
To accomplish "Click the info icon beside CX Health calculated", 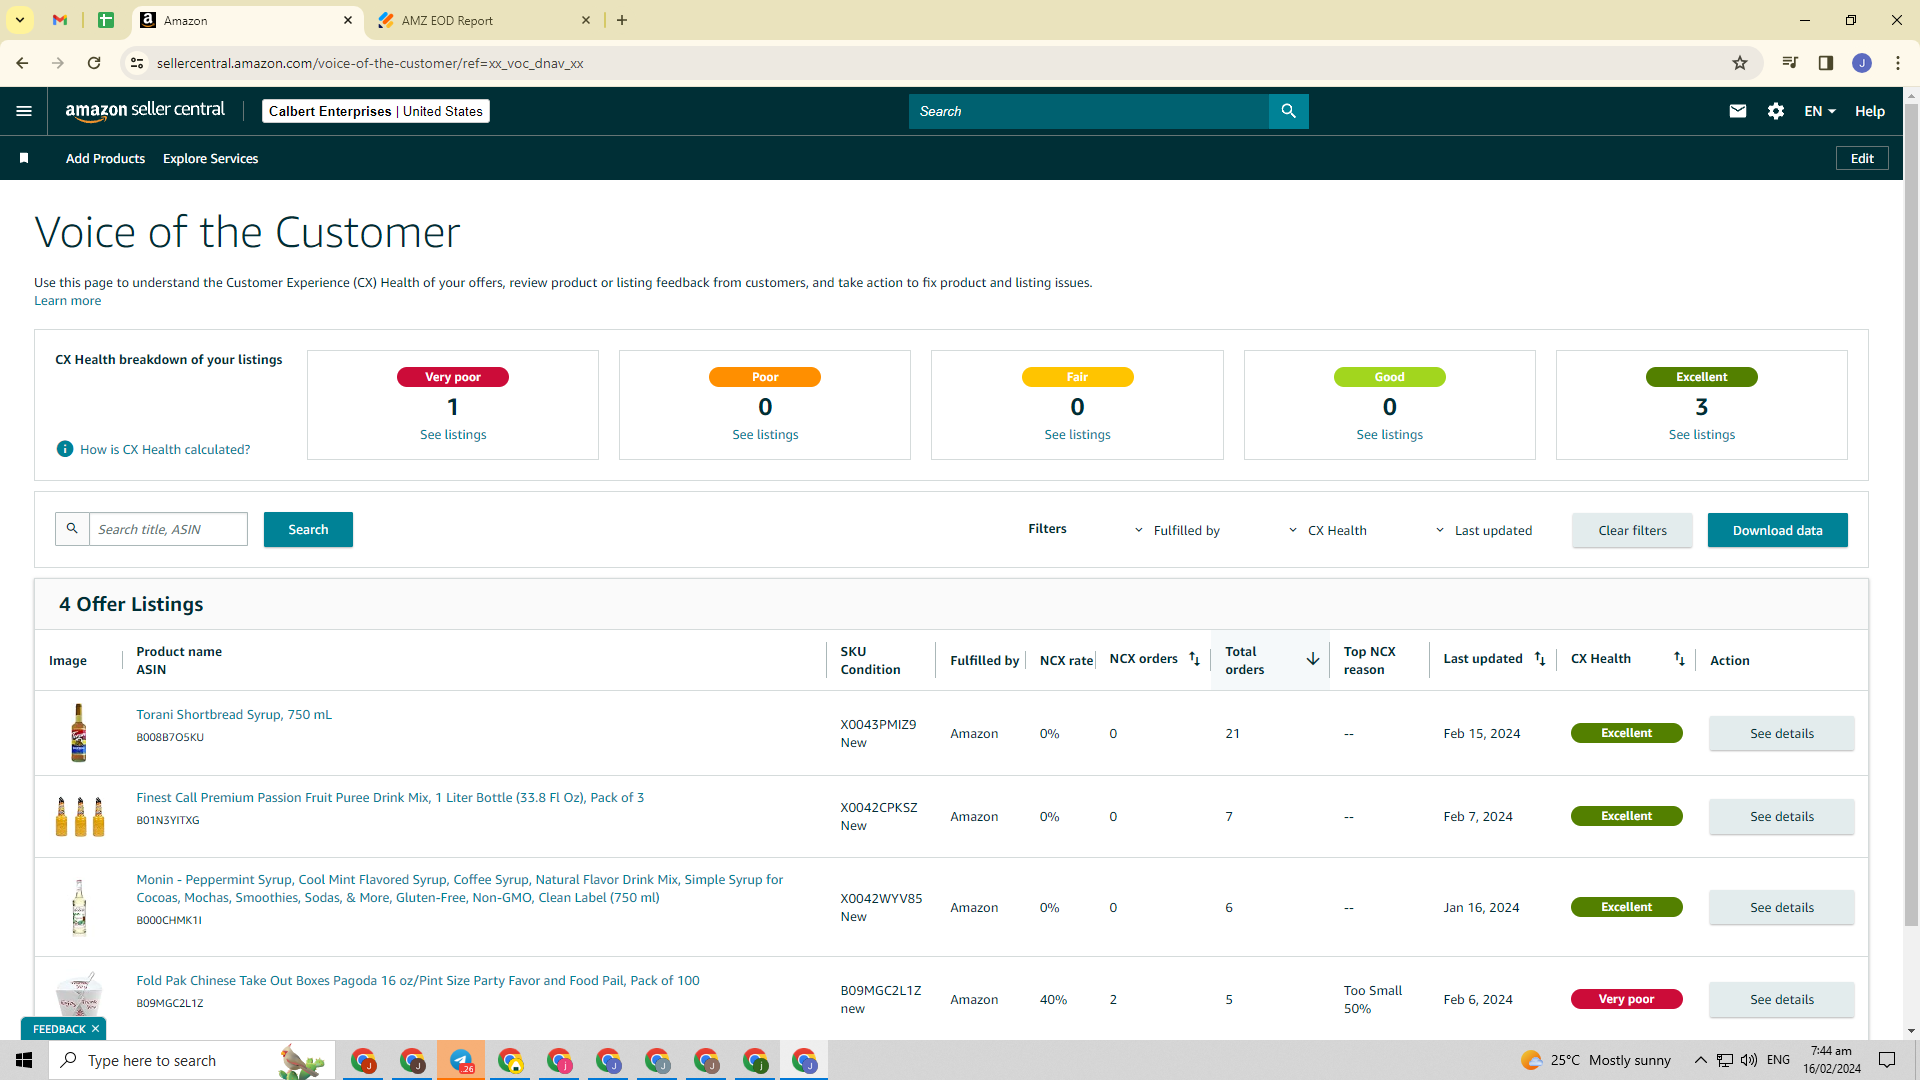I will pyautogui.click(x=65, y=449).
